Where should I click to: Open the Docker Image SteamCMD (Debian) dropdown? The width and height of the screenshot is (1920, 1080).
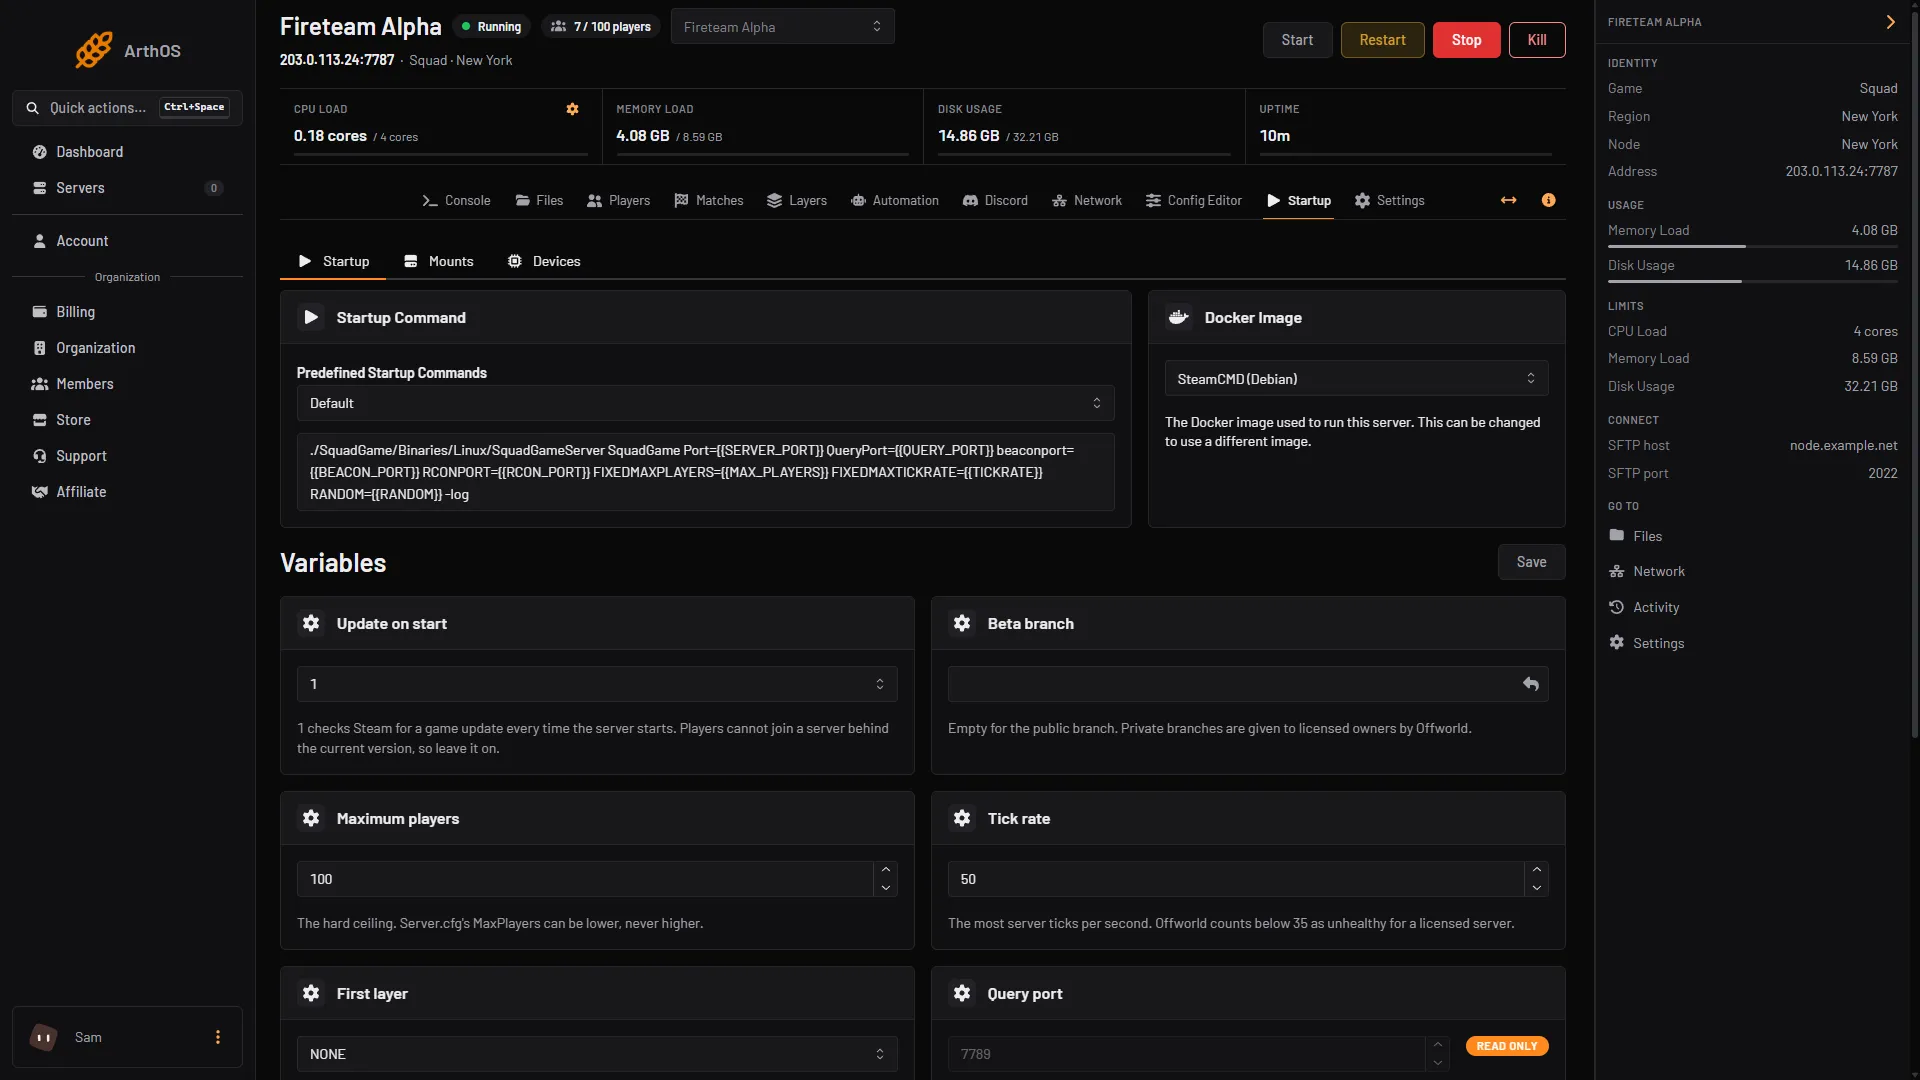click(x=1356, y=378)
